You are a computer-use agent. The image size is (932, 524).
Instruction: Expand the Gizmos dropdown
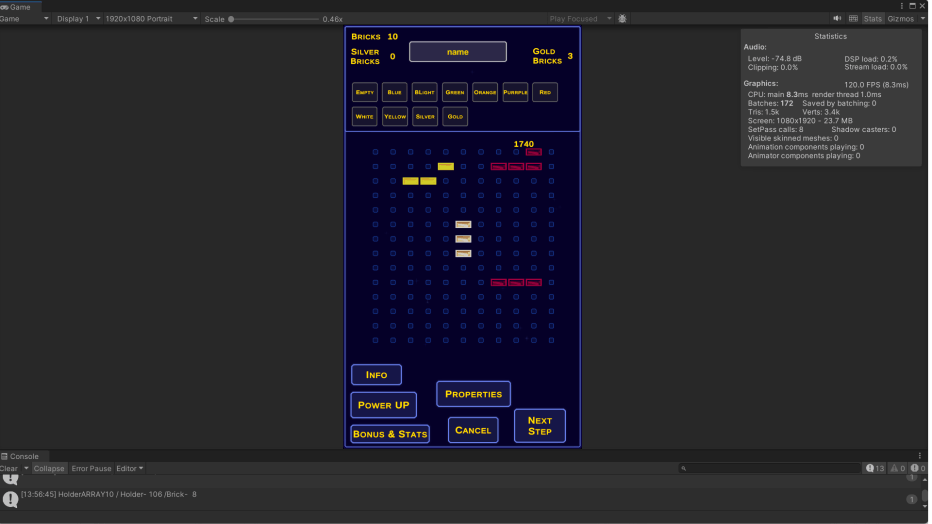click(x=903, y=19)
